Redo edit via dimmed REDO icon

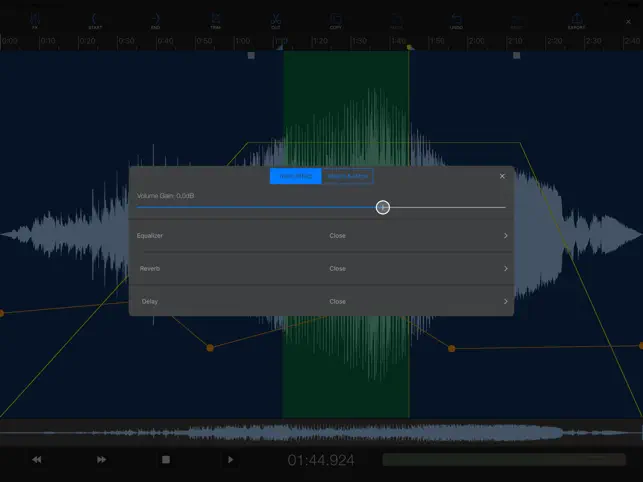(516, 21)
